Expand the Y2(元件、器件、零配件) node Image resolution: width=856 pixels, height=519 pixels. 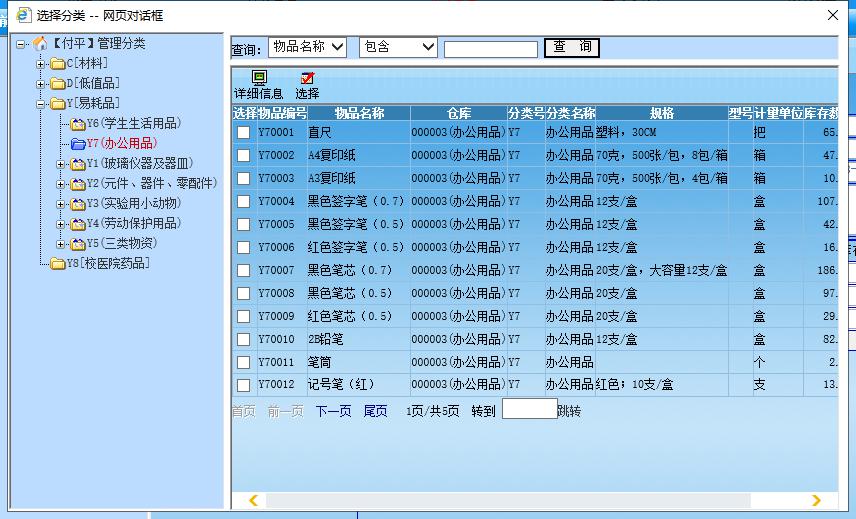point(61,184)
